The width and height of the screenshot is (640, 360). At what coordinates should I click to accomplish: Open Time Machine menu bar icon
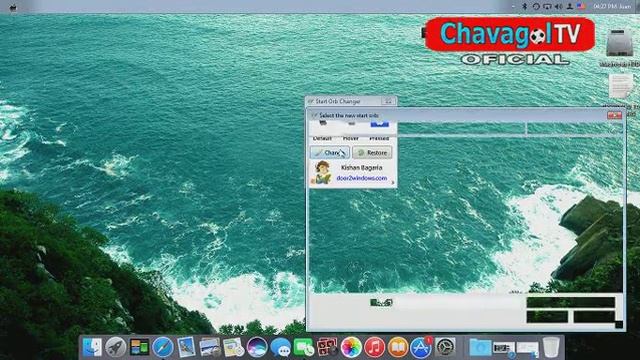coord(536,6)
